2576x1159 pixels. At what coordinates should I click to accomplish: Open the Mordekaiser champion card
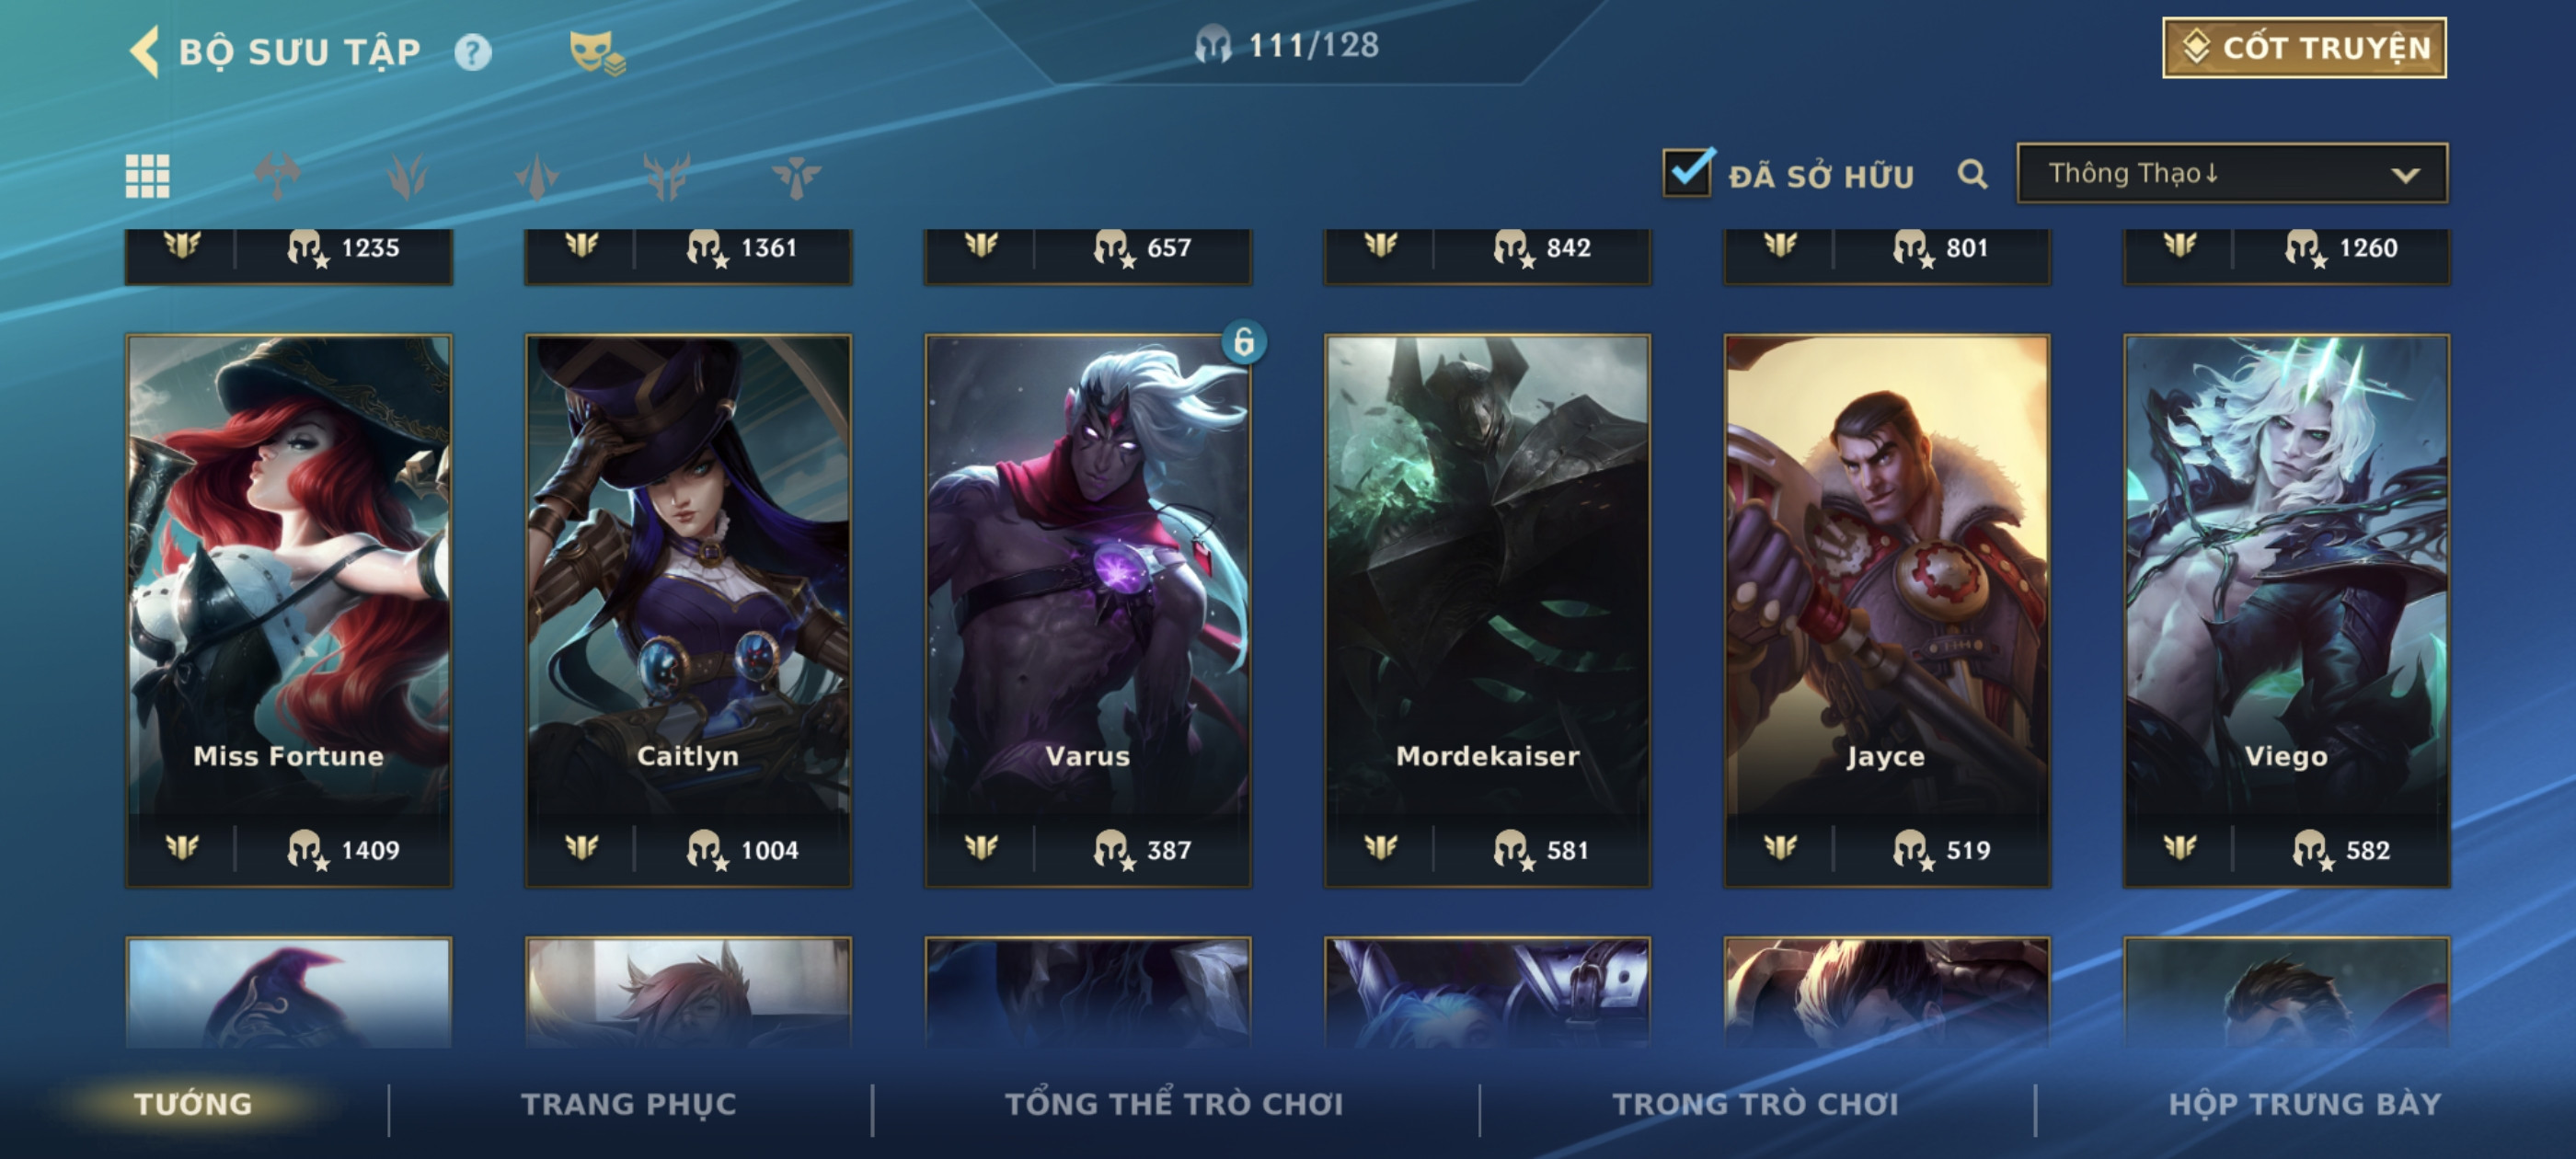tap(1487, 610)
